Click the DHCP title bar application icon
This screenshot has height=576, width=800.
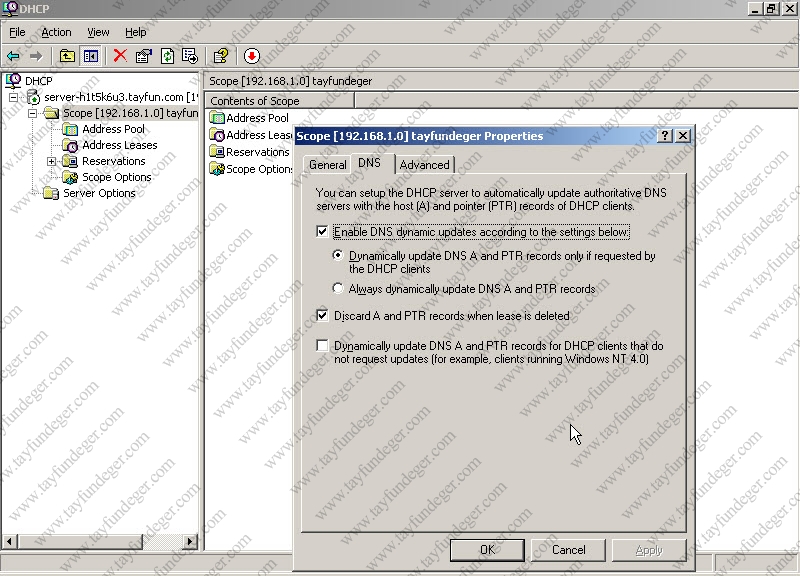click(x=10, y=8)
